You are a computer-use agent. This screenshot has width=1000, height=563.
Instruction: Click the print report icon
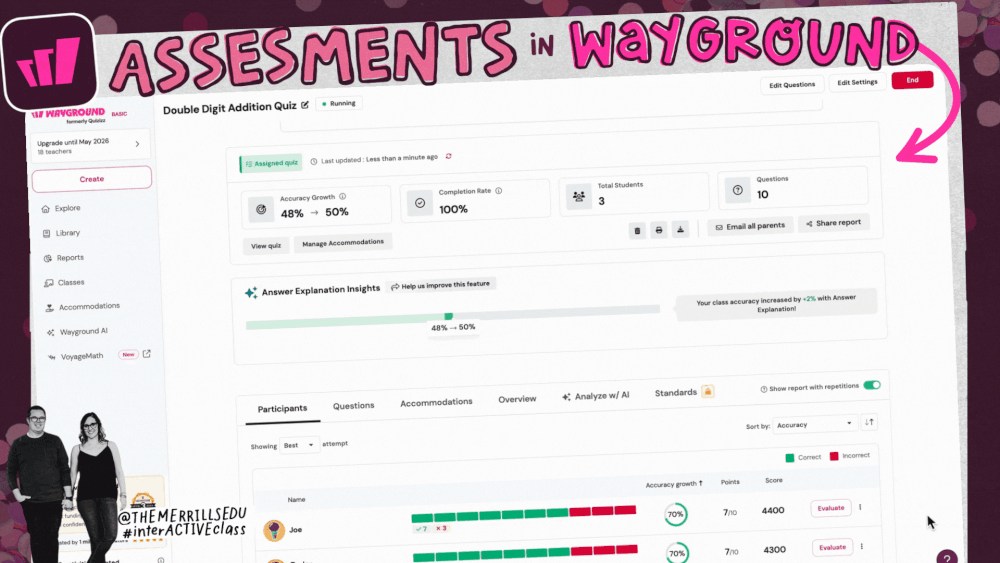[x=659, y=230]
